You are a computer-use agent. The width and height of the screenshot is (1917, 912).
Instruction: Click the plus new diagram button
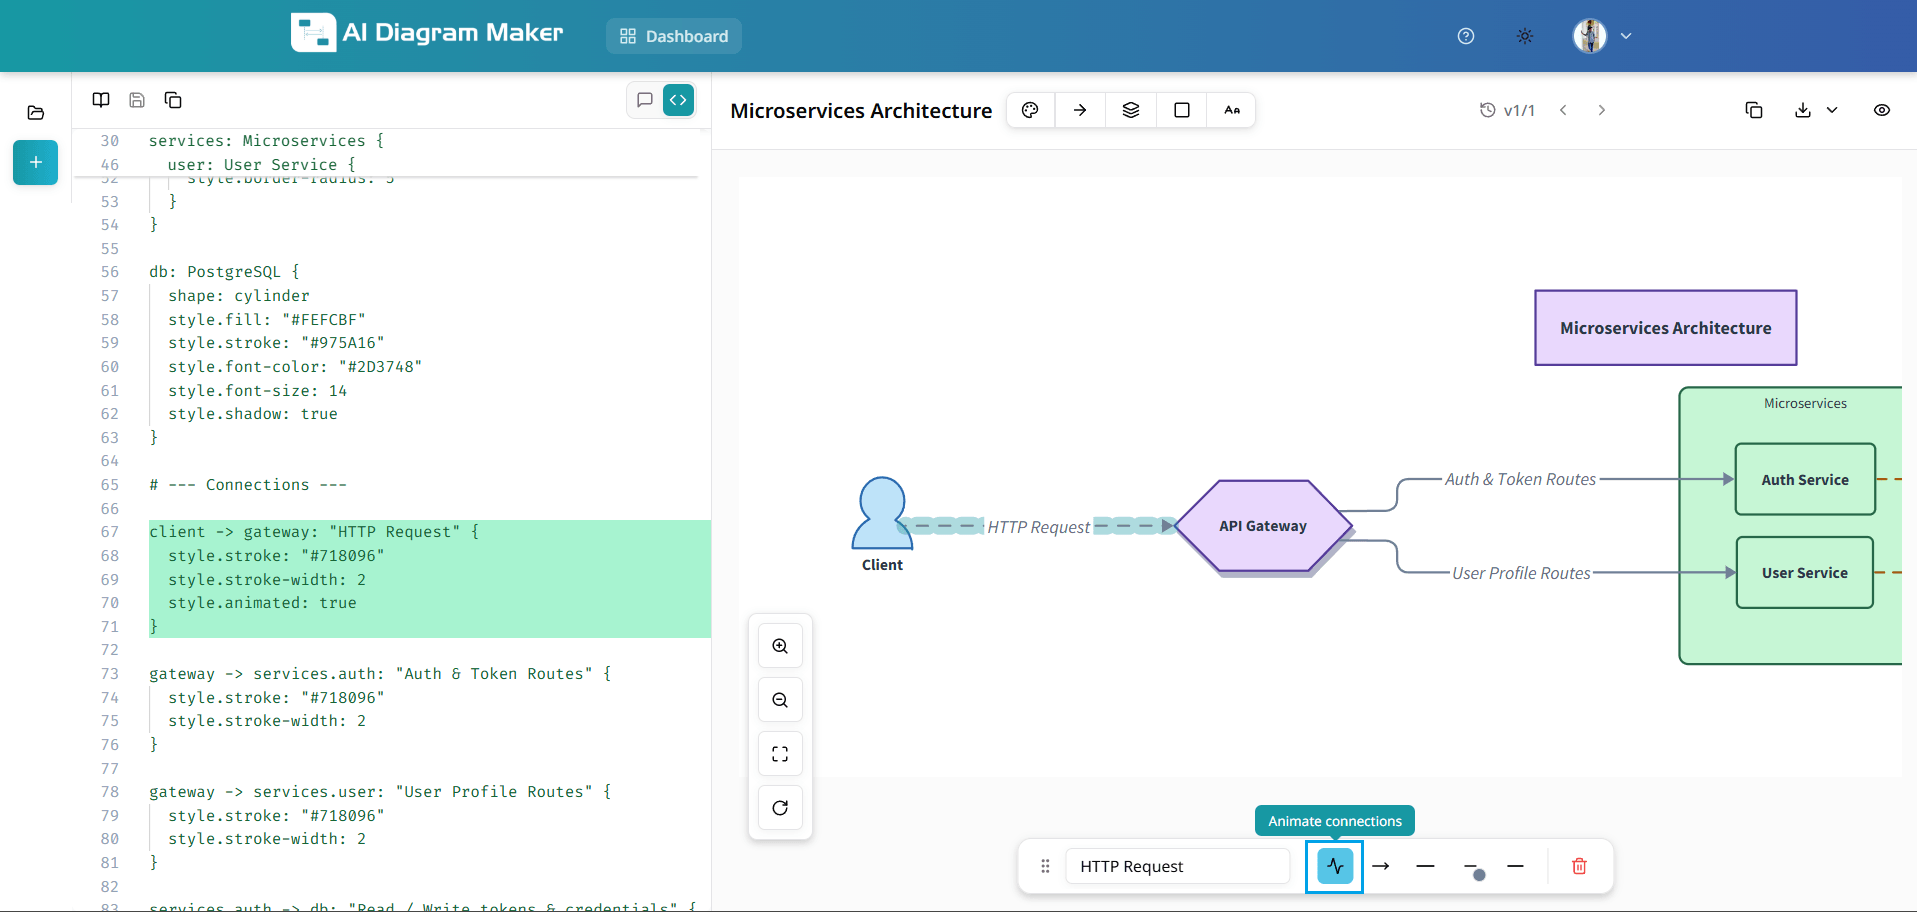[35, 162]
